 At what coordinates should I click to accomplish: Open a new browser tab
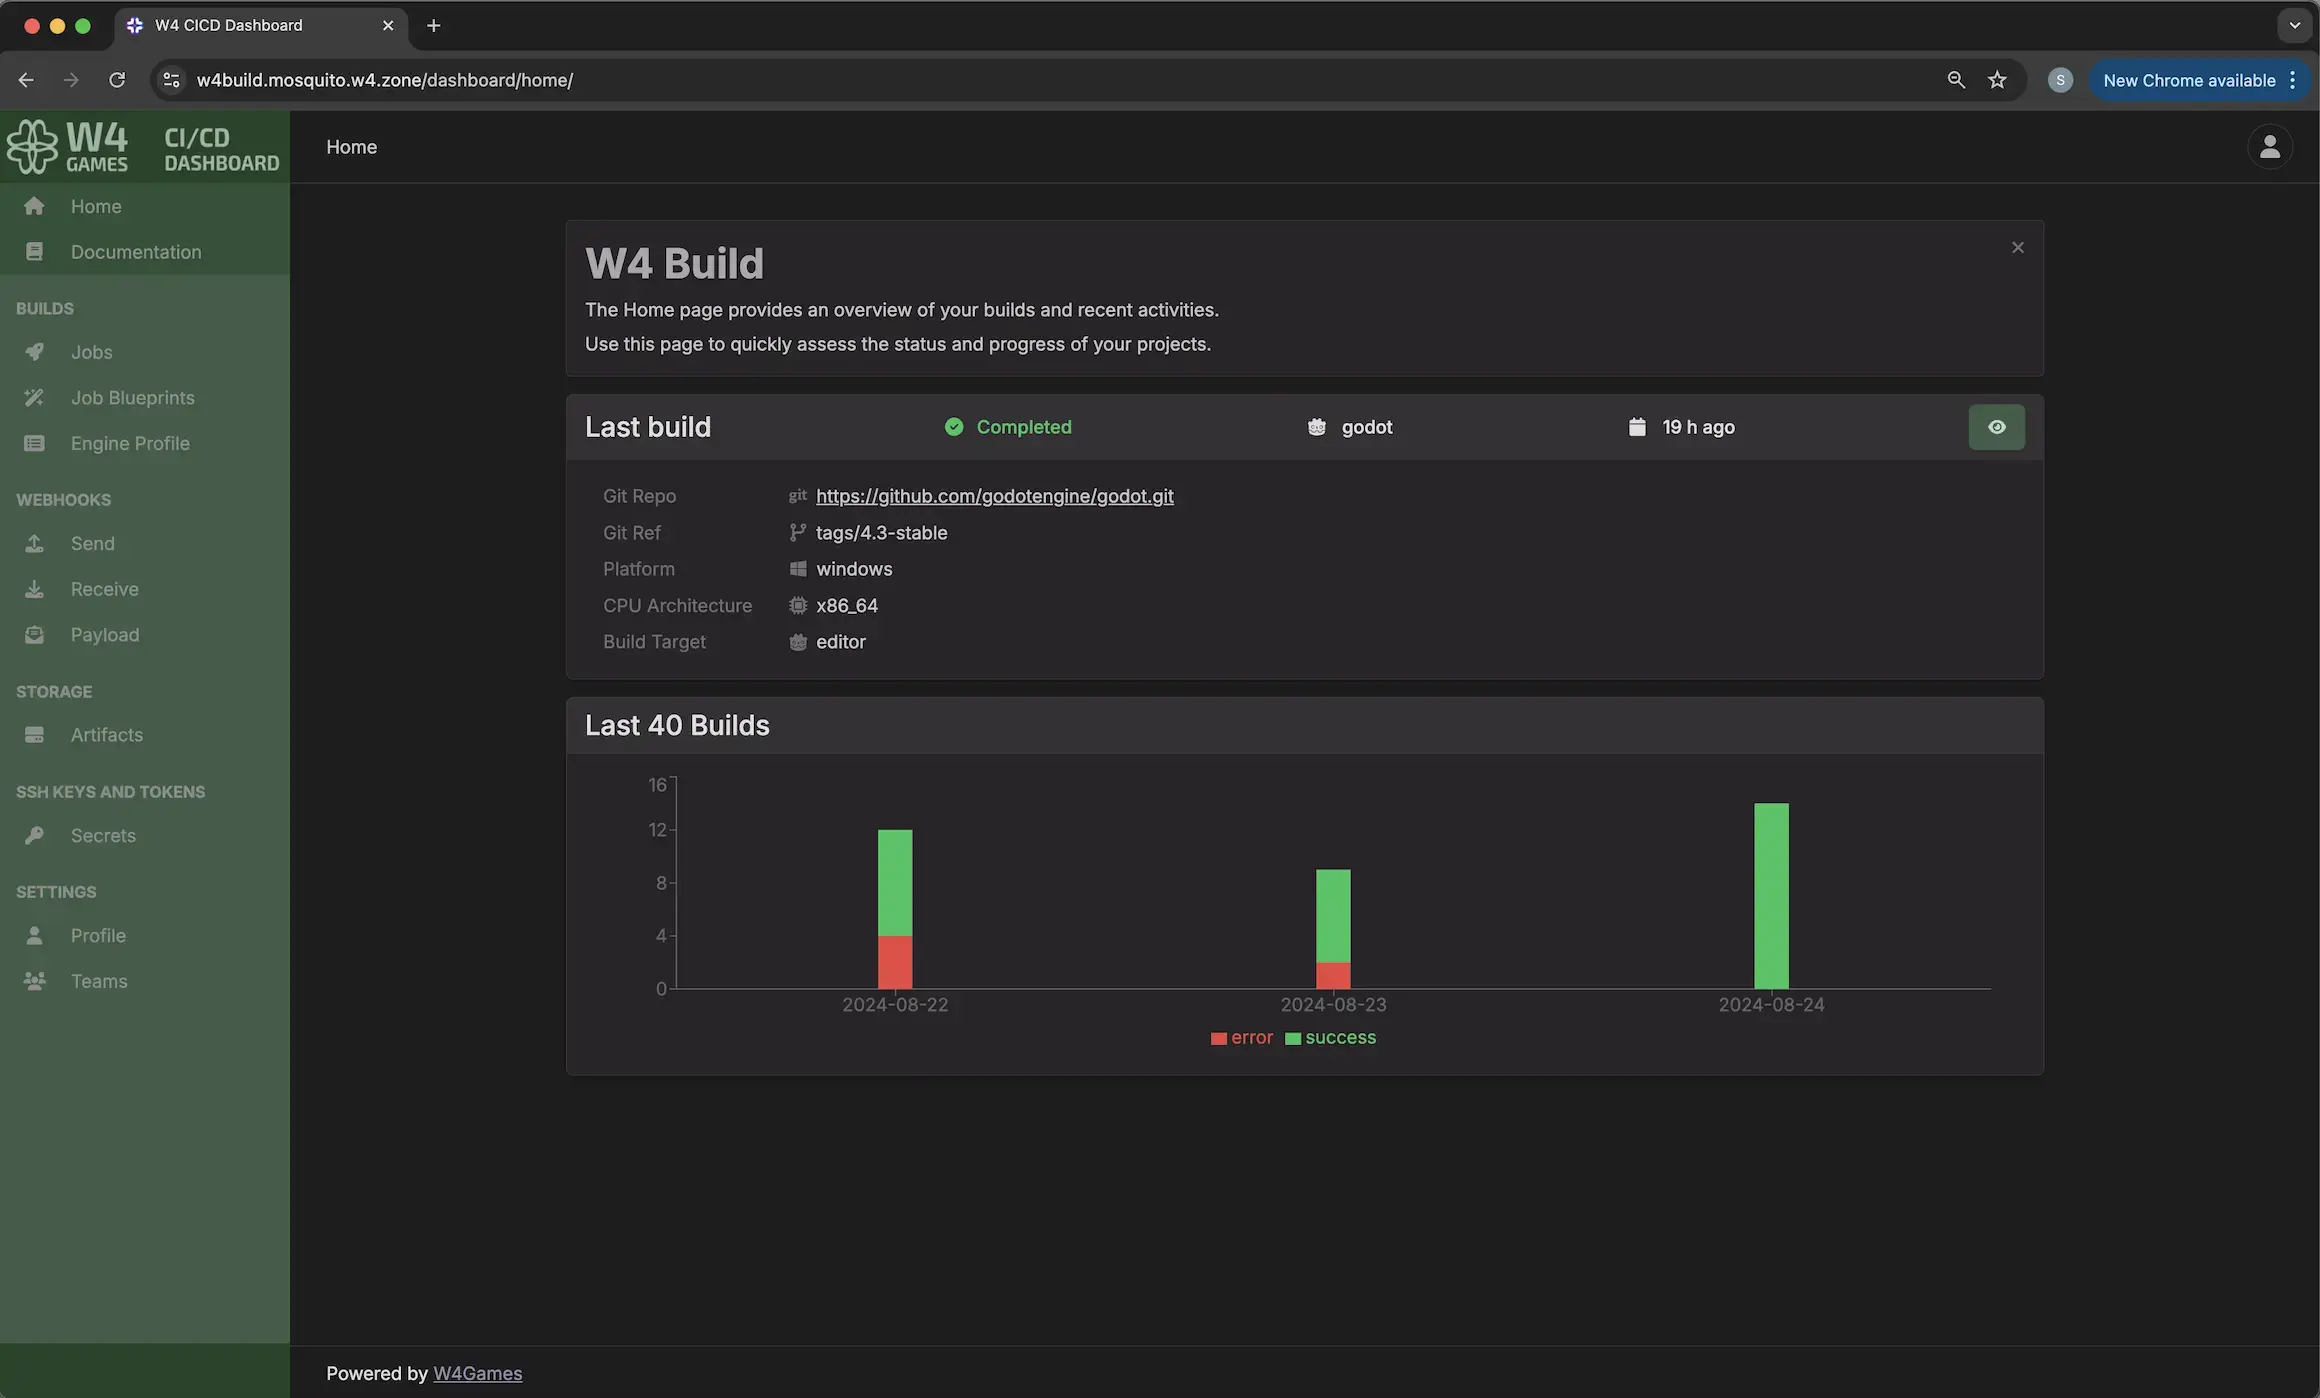433,26
